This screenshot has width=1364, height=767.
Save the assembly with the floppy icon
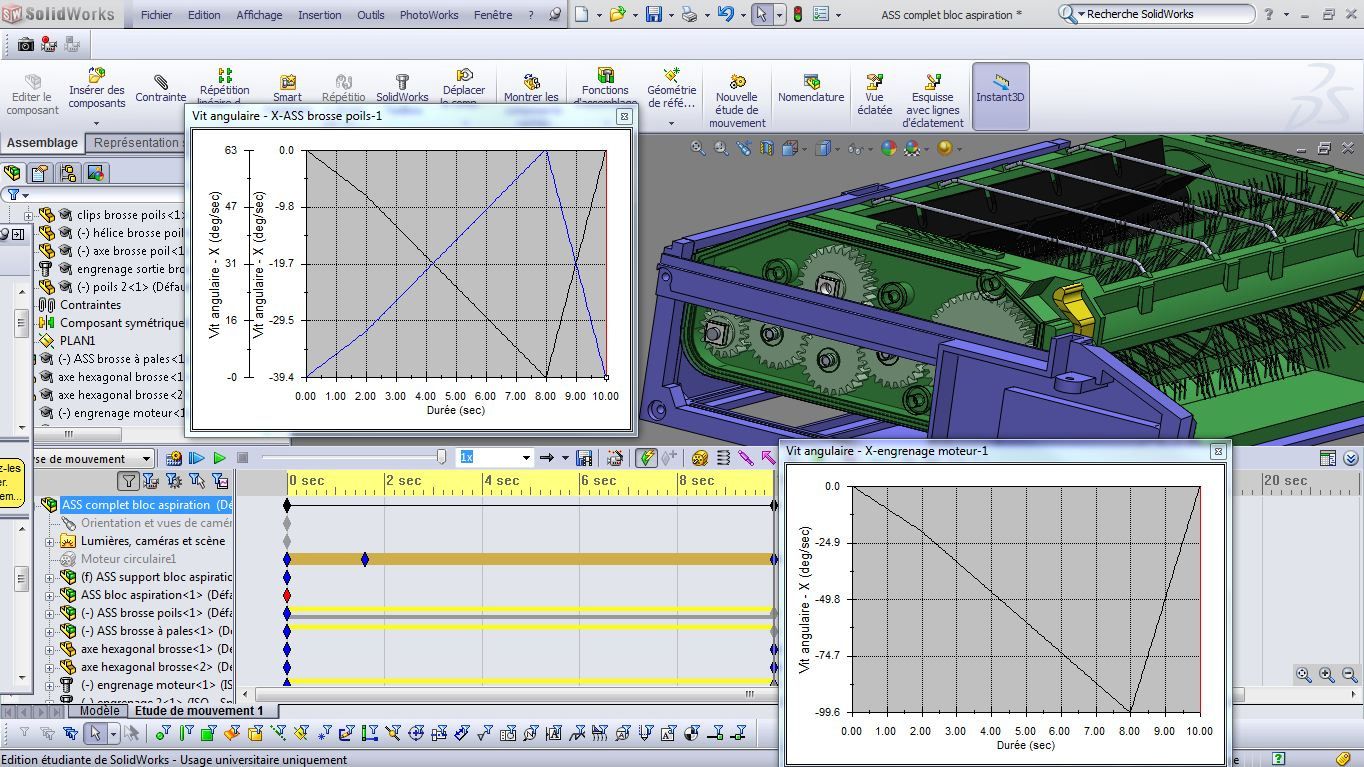(653, 14)
